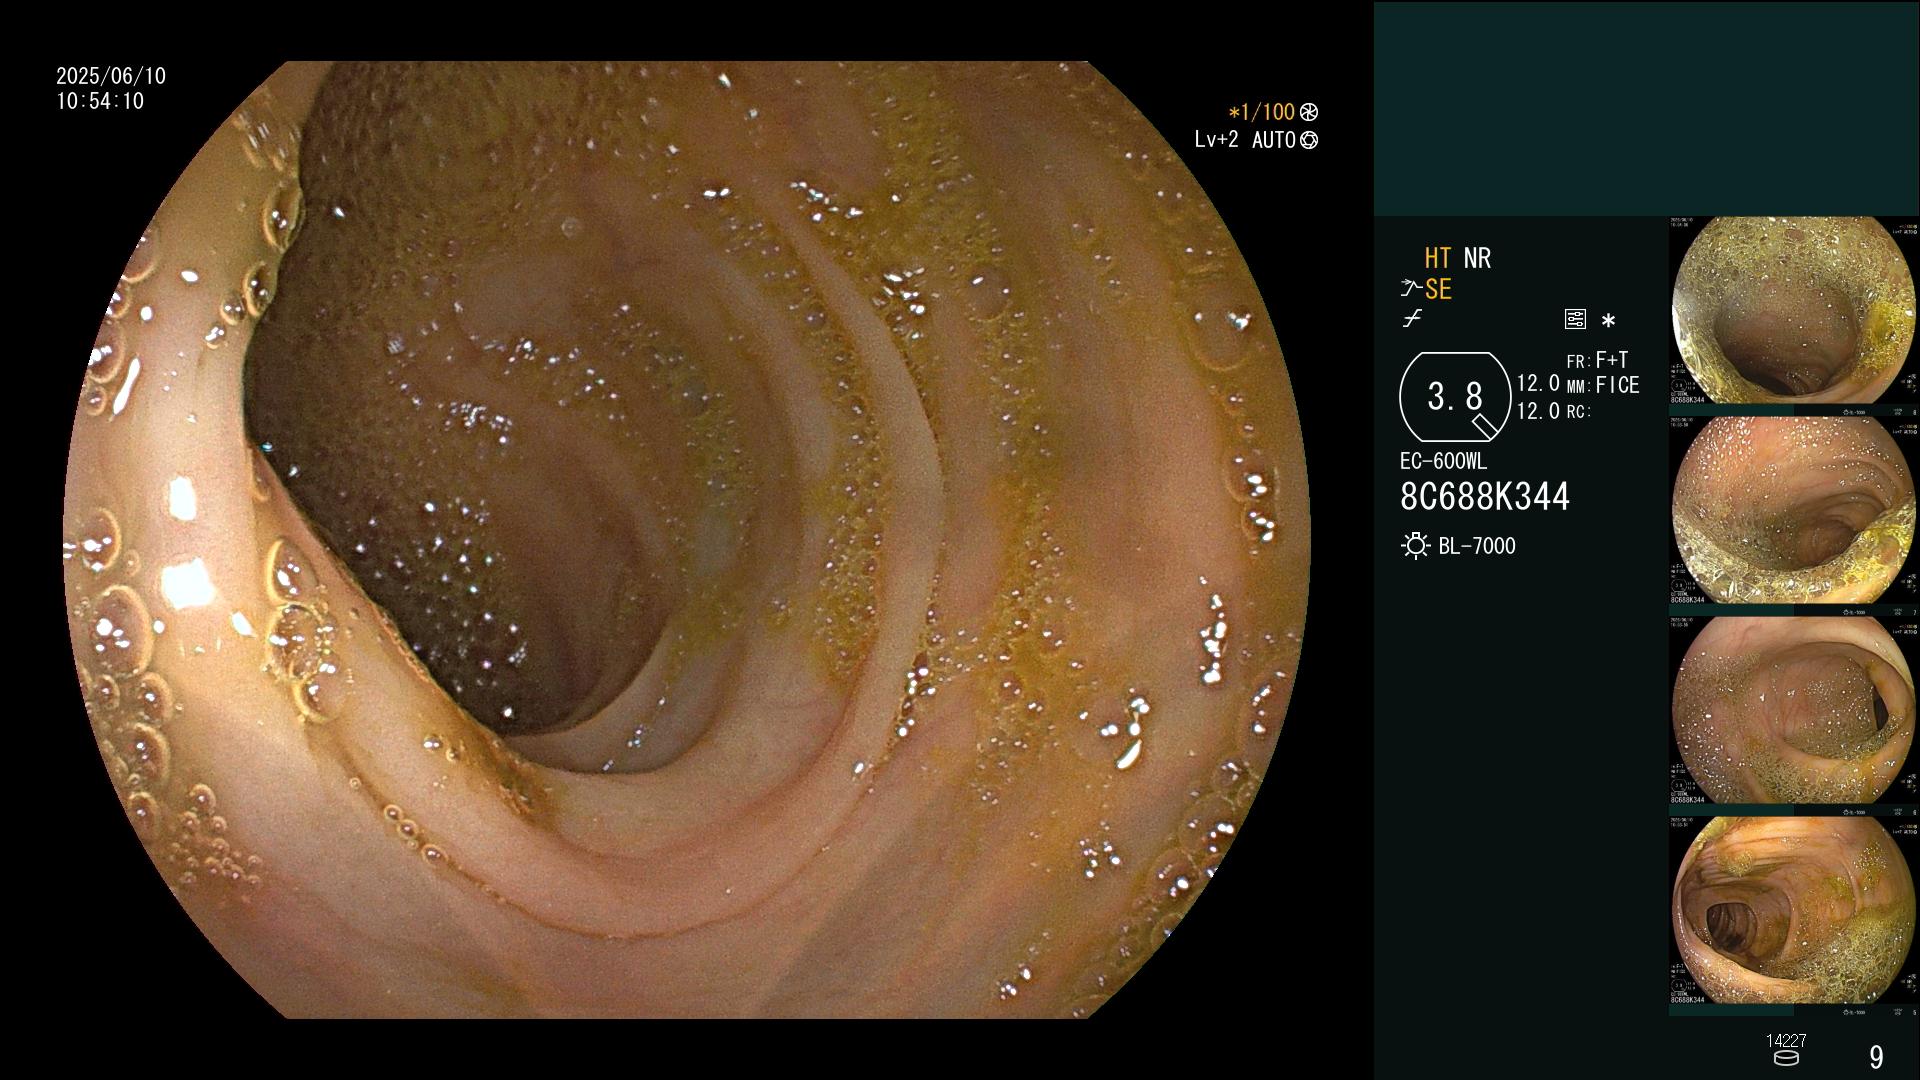Select the structure emphasis curve icon
Screen dimensions: 1920x1080
tap(1411, 289)
